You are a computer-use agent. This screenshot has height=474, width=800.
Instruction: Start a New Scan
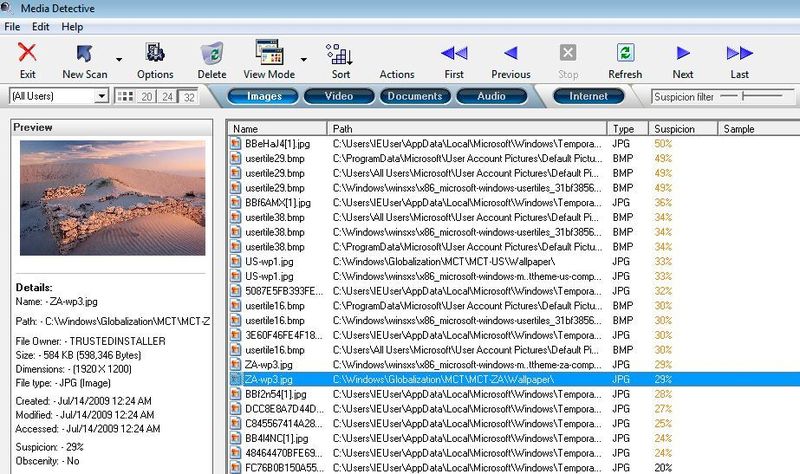click(86, 59)
